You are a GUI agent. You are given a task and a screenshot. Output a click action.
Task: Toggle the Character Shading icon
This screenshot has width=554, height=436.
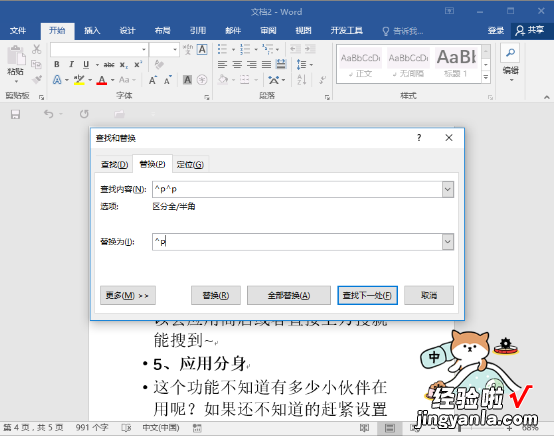tap(187, 80)
